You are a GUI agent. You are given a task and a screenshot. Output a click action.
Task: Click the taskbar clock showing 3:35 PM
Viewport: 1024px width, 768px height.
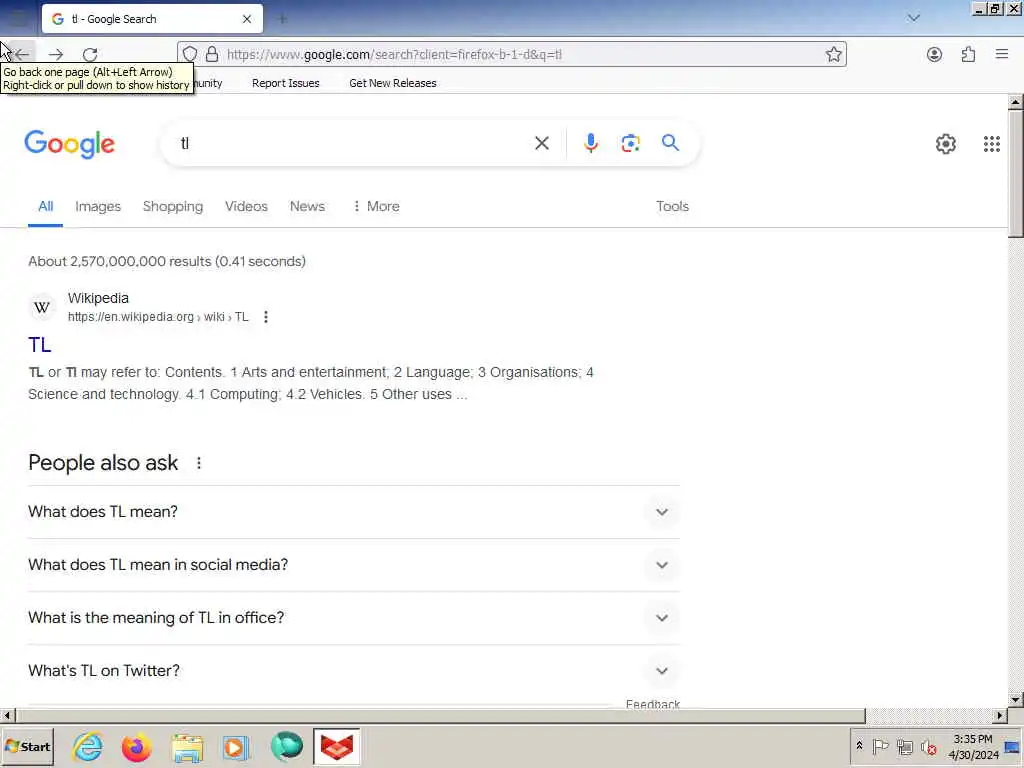(x=973, y=746)
